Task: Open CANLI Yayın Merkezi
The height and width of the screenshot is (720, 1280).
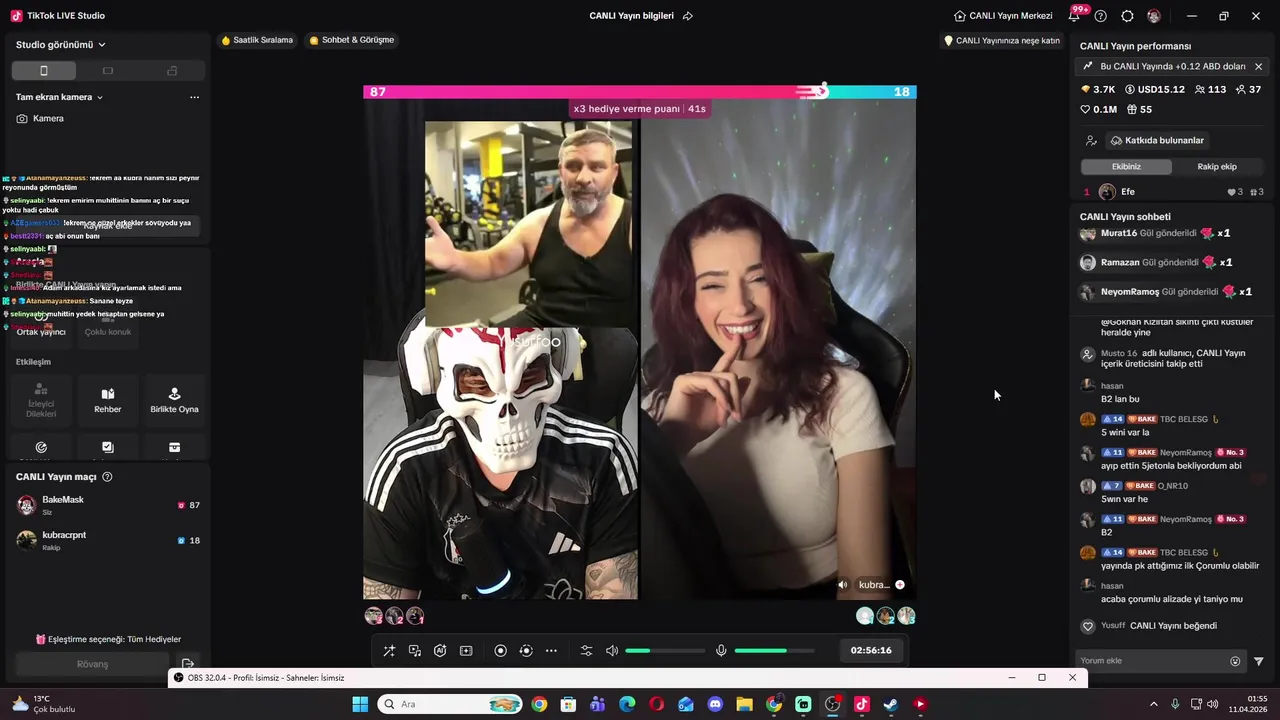Action: pyautogui.click(x=1003, y=16)
